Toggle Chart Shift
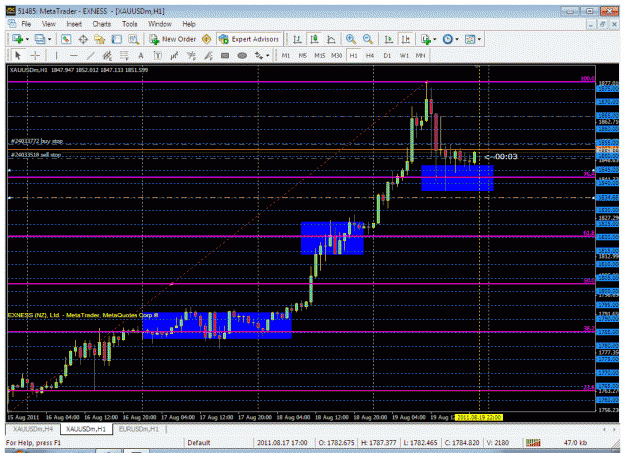 click(x=406, y=39)
